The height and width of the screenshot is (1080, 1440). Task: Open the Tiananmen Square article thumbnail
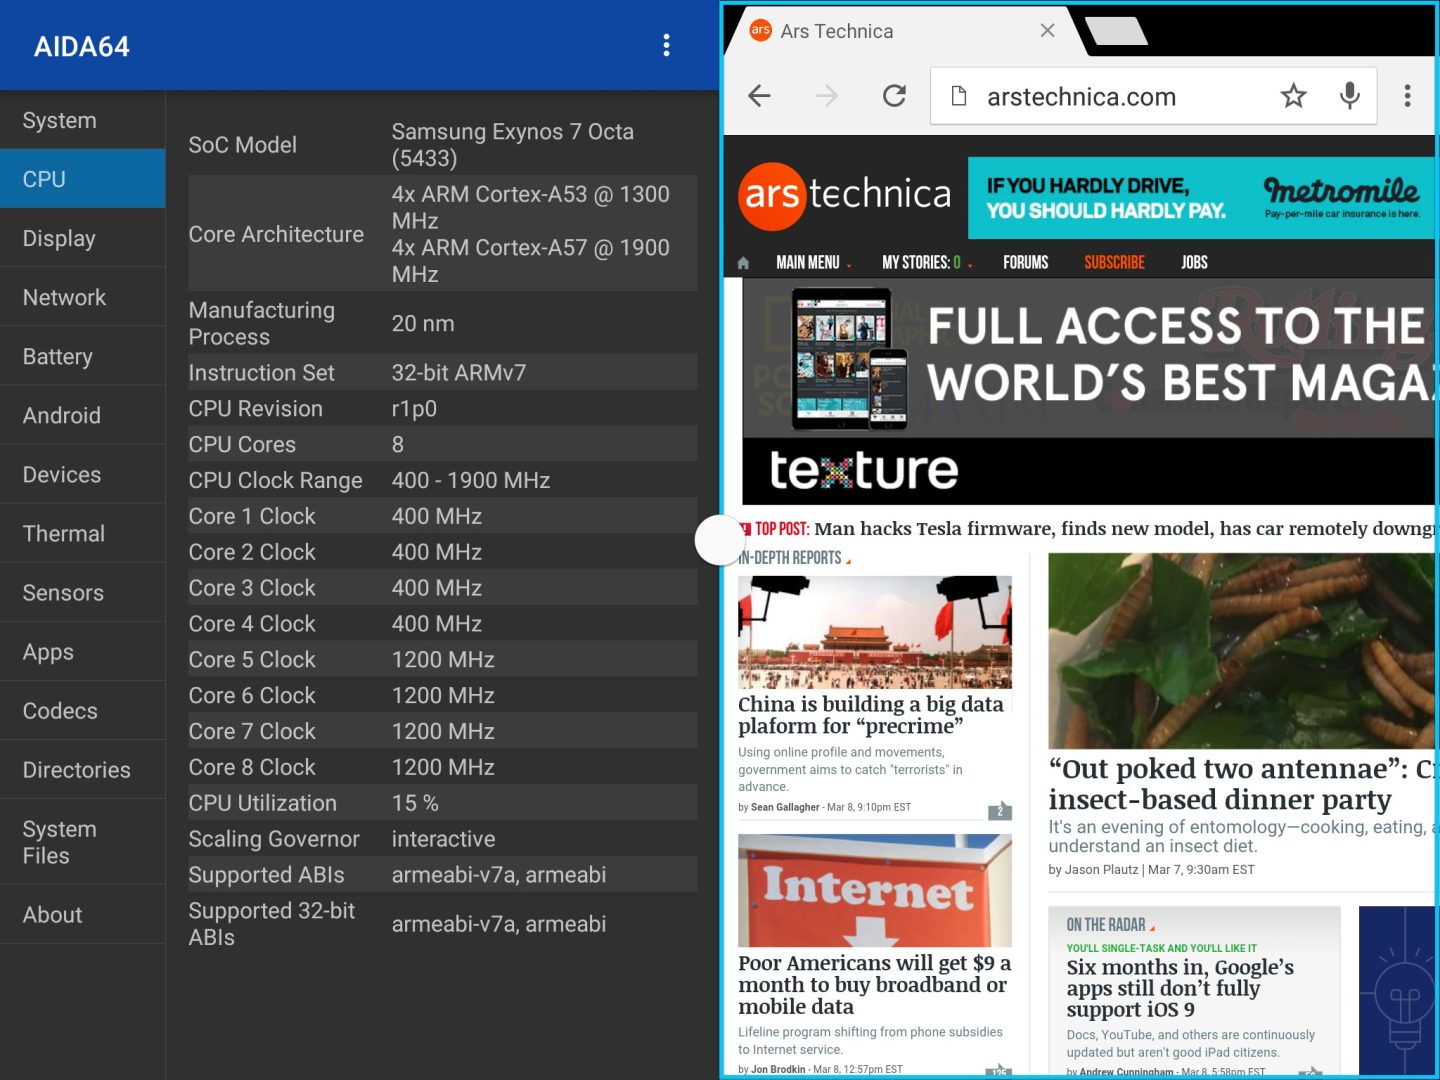coord(874,632)
